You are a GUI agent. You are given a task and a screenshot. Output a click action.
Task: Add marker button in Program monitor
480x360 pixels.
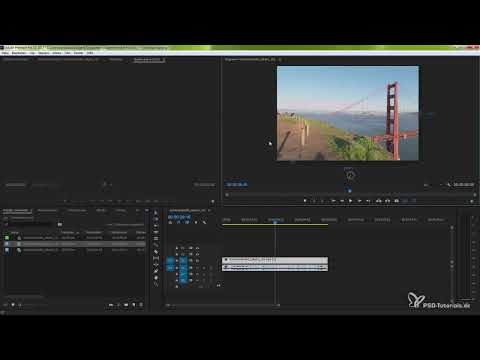click(x=305, y=201)
